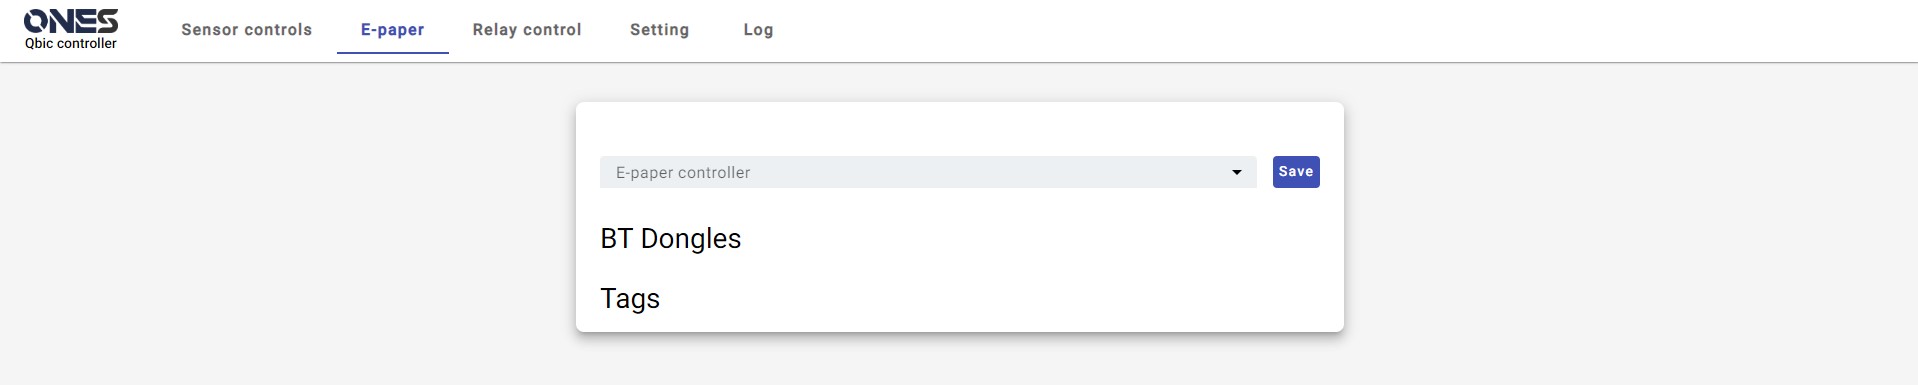Click blank card area above dropdown field

[x=960, y=129]
